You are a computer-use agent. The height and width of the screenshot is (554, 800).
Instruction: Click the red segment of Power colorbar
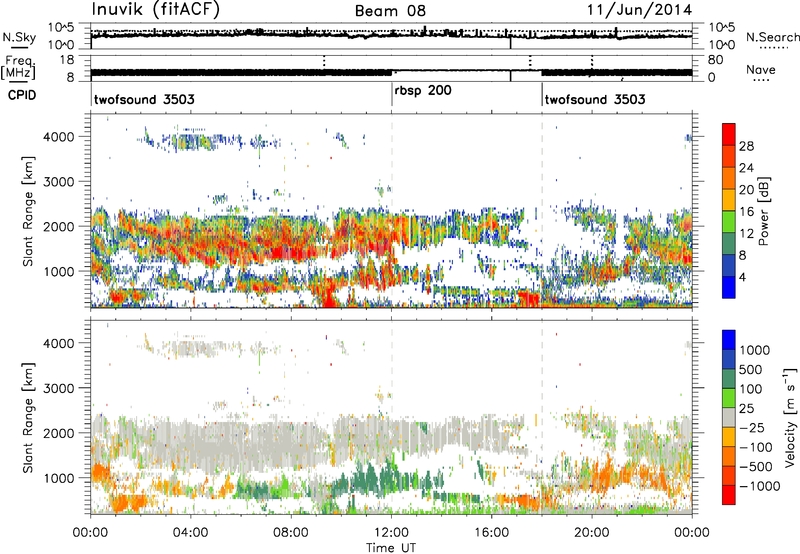(x=729, y=135)
